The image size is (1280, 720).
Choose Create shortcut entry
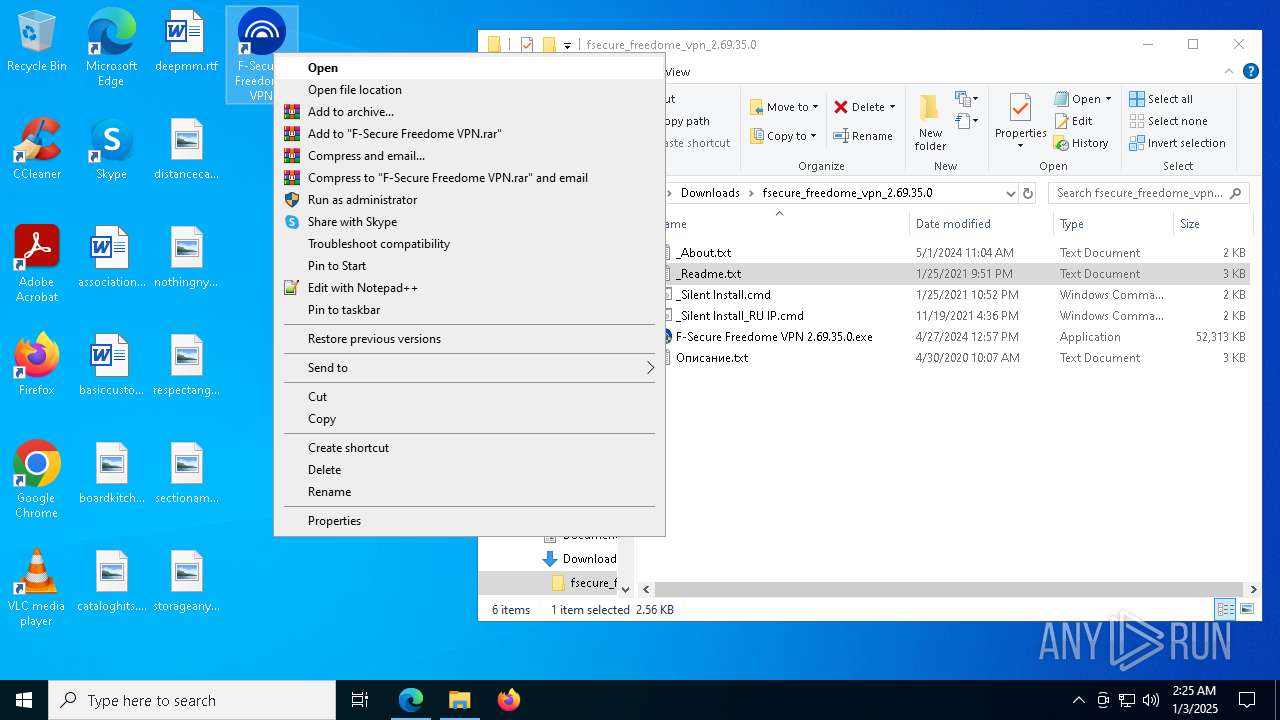(x=469, y=448)
